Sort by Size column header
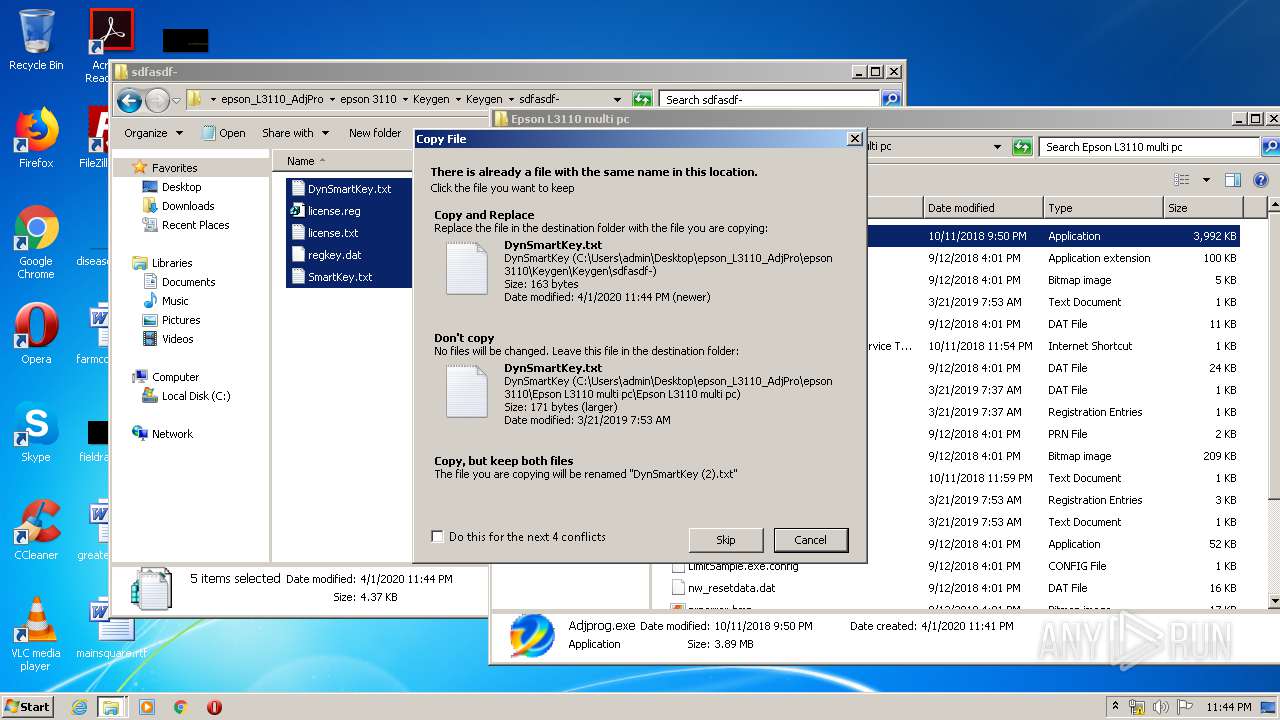This screenshot has height=720, width=1280. pos(1203,208)
